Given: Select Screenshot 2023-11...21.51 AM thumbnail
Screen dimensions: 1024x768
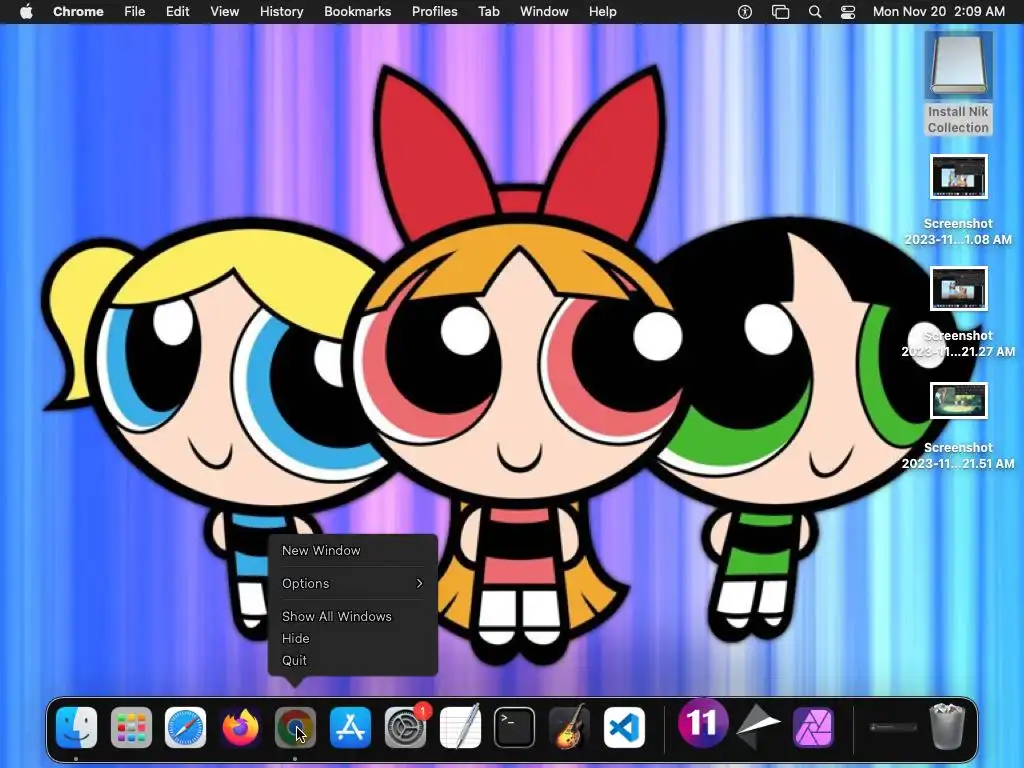Looking at the screenshot, I should coord(959,400).
